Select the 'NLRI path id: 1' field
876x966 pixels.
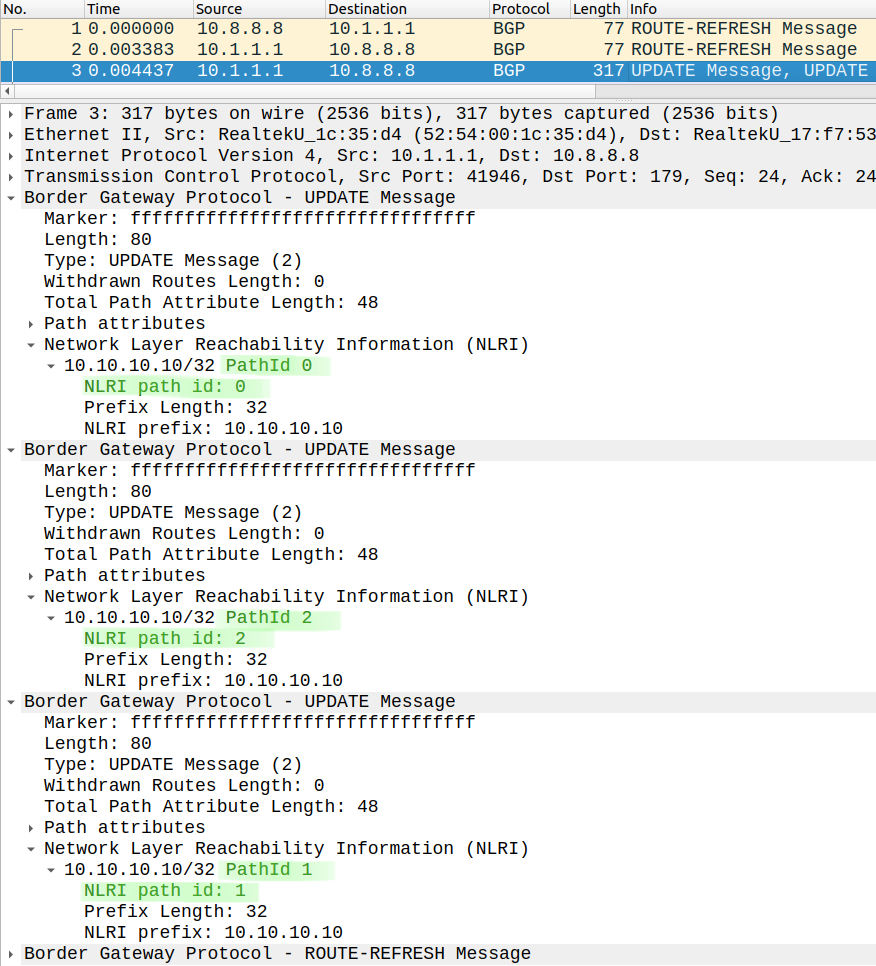point(165,890)
